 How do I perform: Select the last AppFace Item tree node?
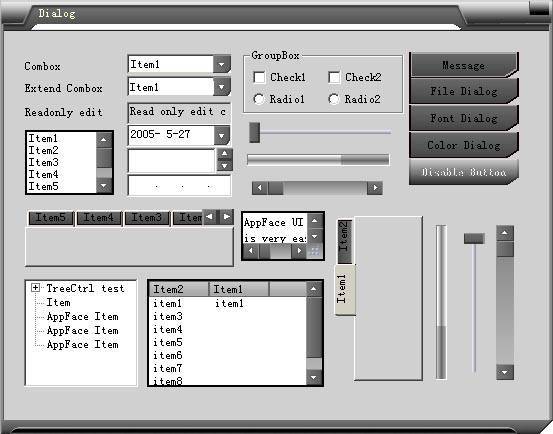[x=83, y=344]
